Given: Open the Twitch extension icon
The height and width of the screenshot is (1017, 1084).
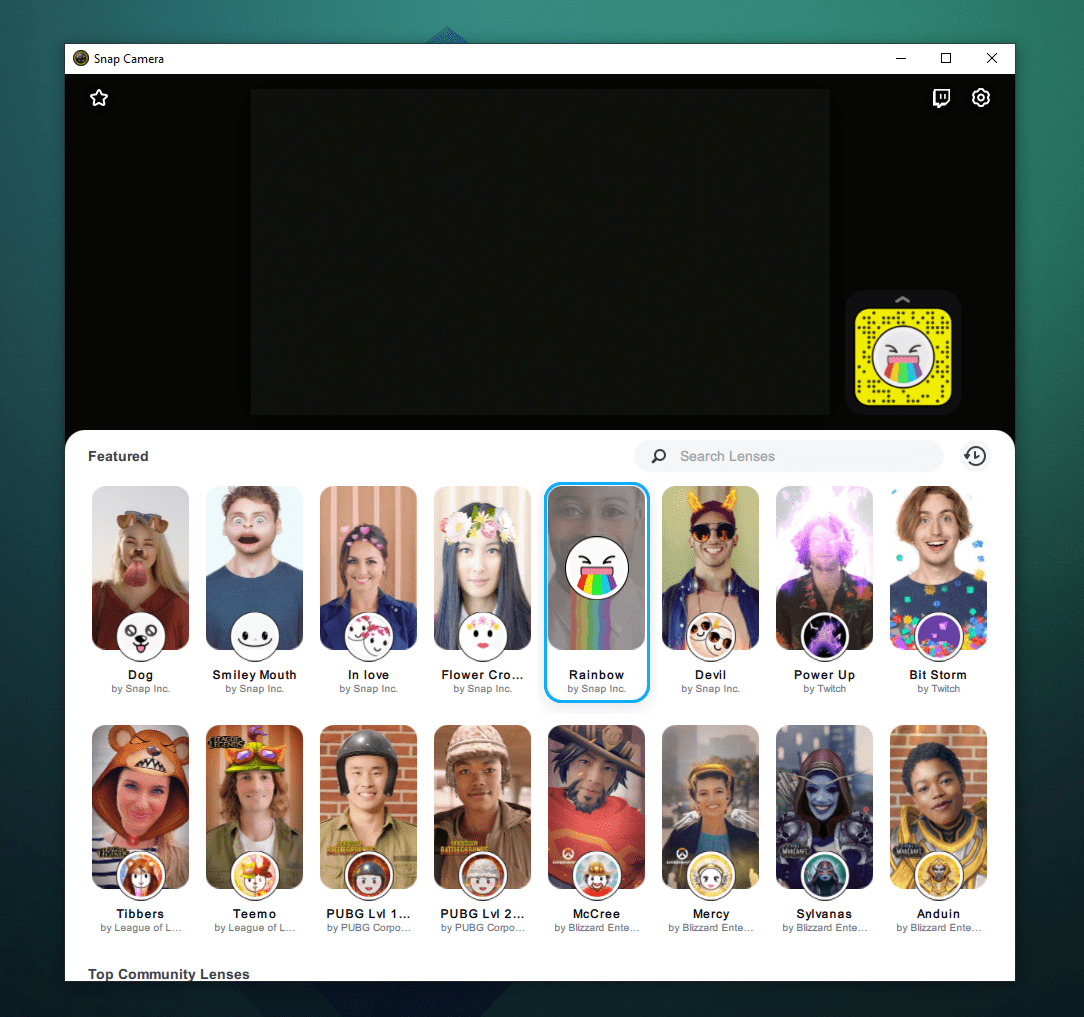Looking at the screenshot, I should [941, 98].
